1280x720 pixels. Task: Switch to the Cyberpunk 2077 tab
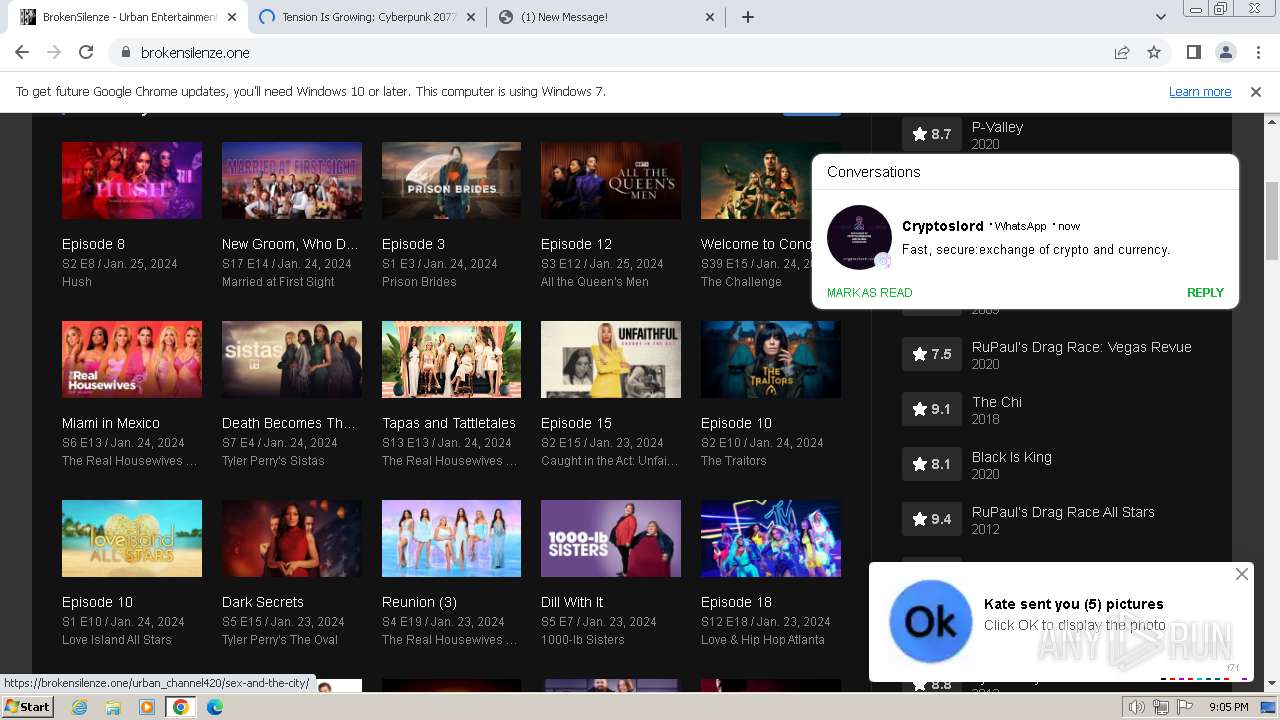point(367,17)
